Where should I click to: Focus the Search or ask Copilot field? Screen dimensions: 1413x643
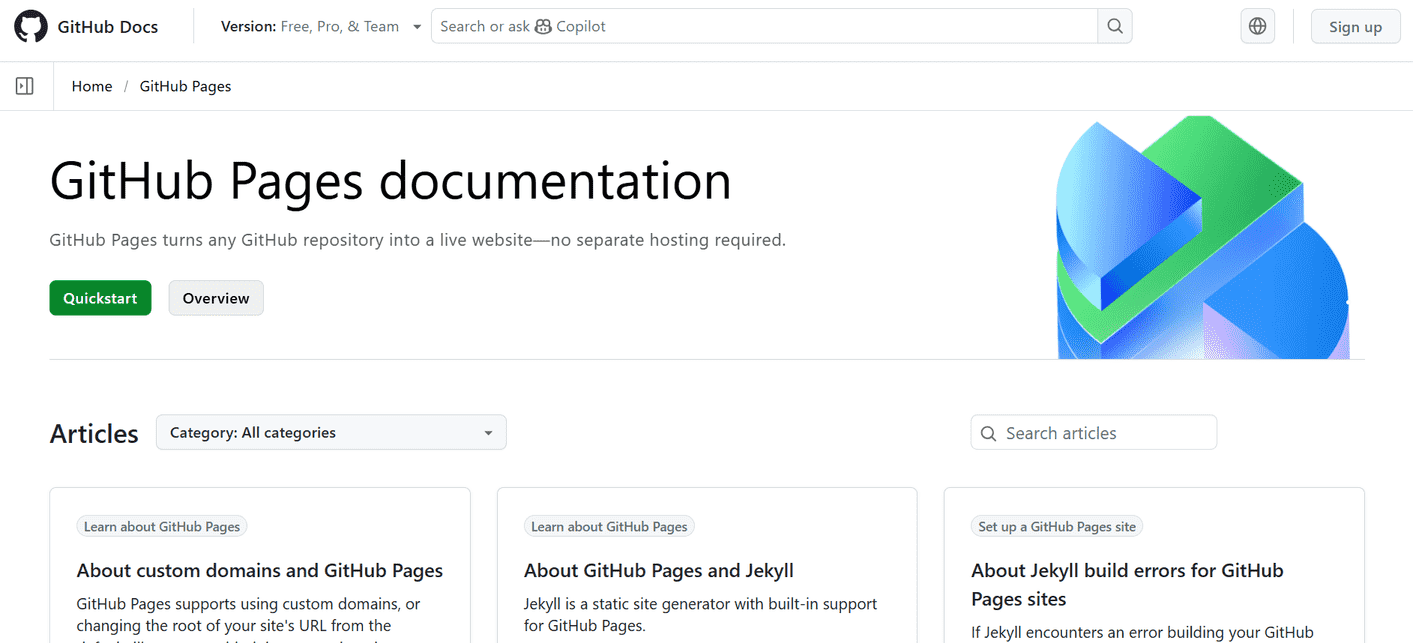pos(764,27)
